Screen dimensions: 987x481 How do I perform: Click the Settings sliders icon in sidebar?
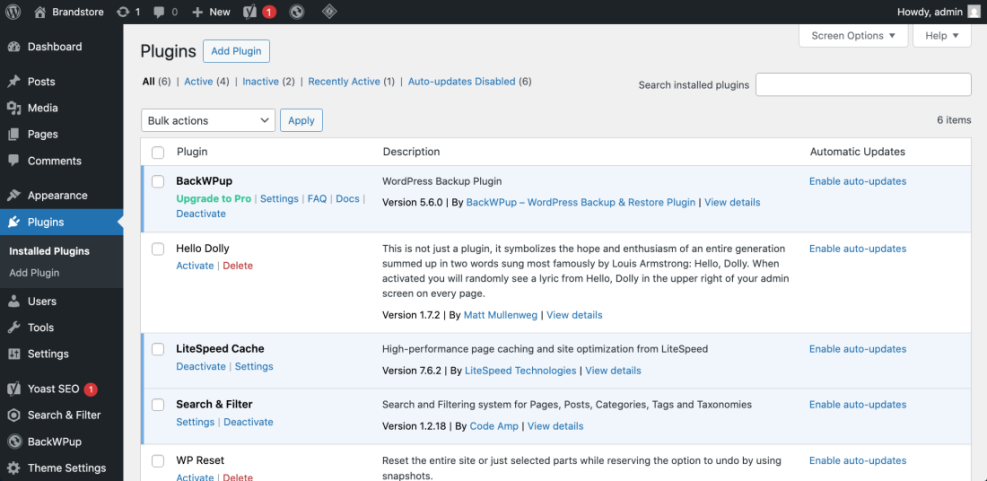pyautogui.click(x=14, y=354)
